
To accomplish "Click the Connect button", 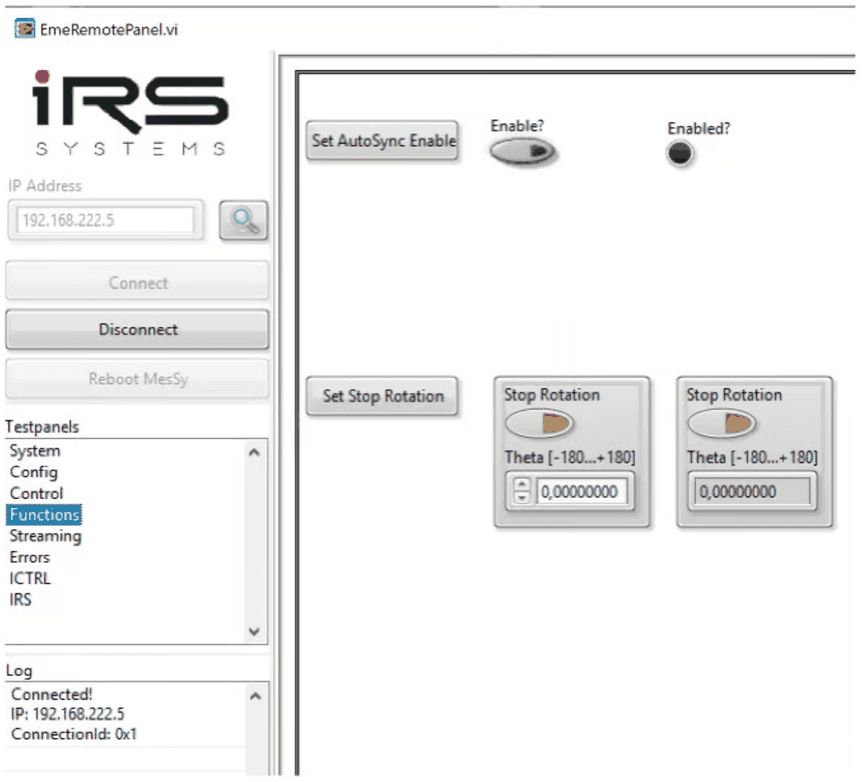I will coord(137,283).
